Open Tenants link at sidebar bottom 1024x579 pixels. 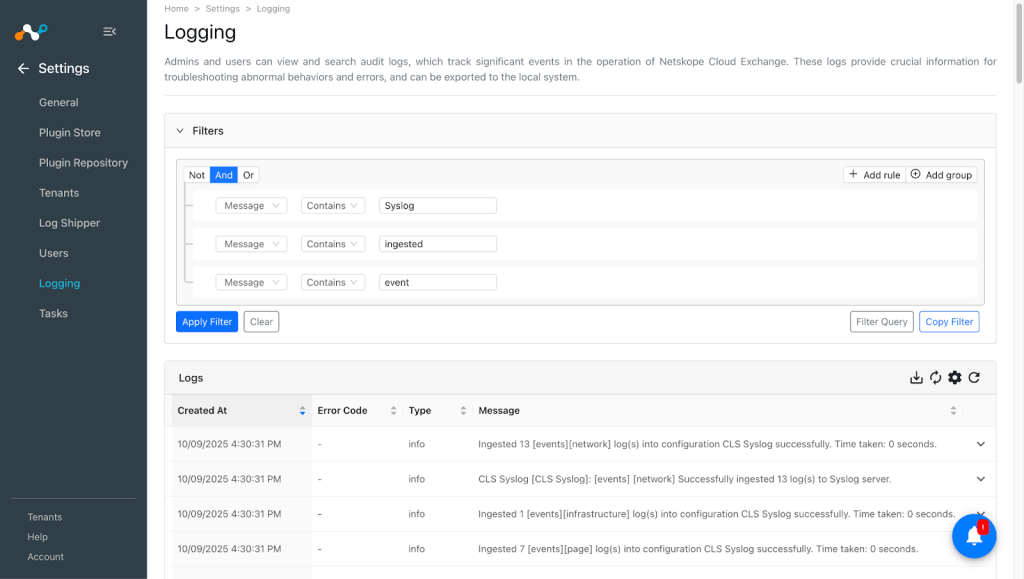[x=44, y=517]
